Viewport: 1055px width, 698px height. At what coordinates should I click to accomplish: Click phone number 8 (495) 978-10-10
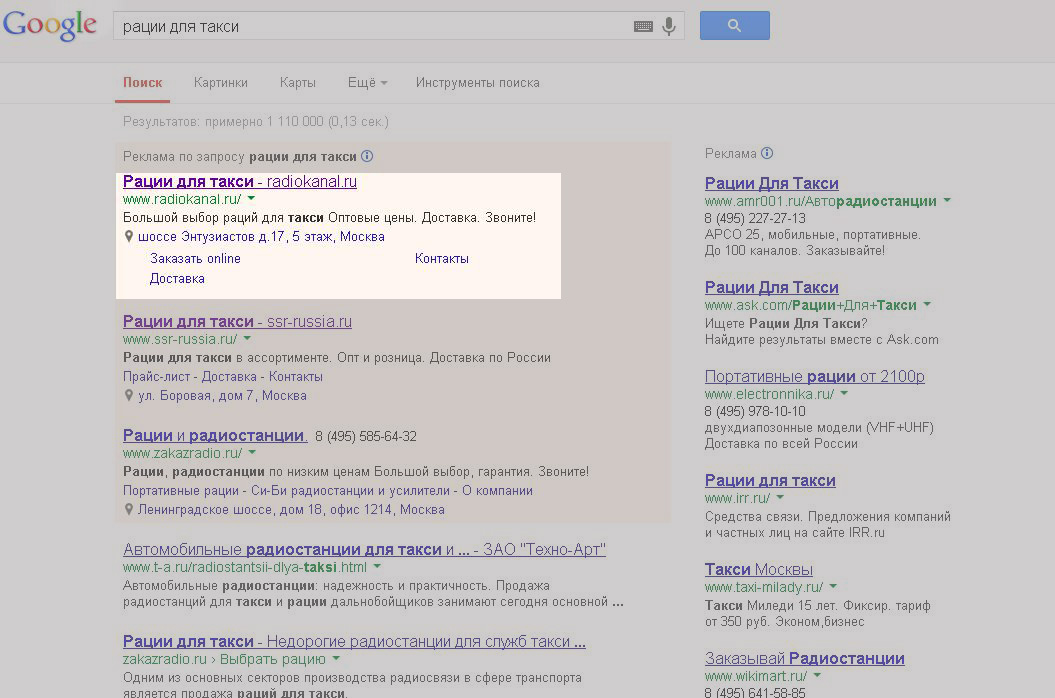[x=755, y=411]
